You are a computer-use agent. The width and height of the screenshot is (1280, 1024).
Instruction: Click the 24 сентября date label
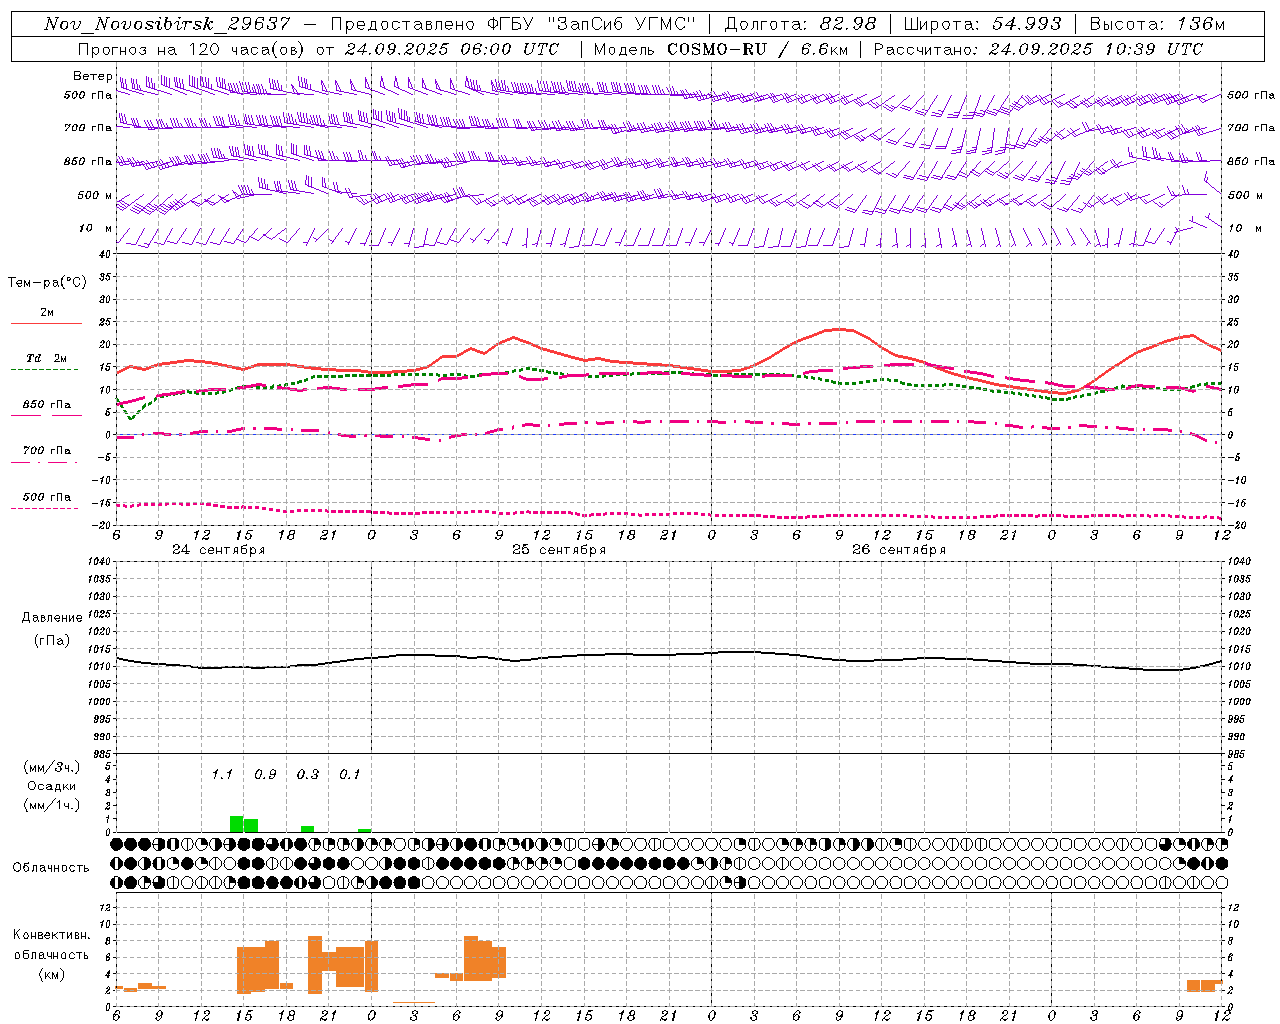click(x=219, y=550)
